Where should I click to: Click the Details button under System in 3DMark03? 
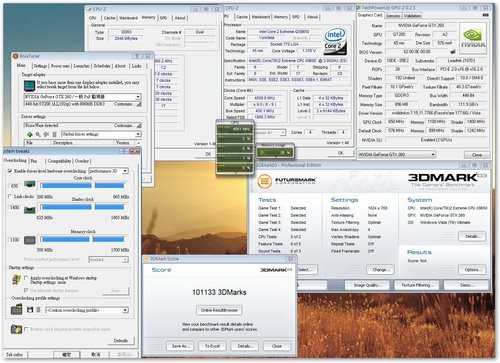(x=472, y=236)
